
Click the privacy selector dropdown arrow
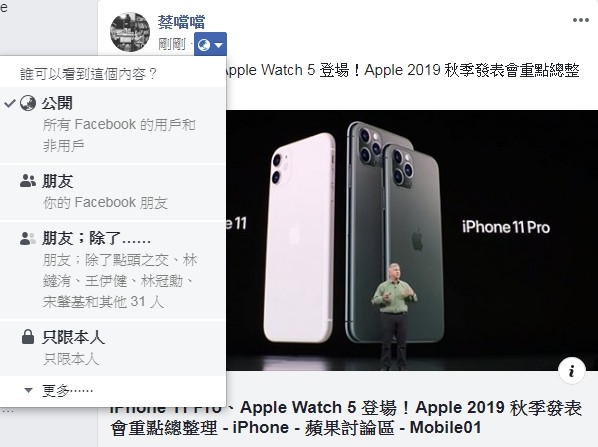(x=219, y=45)
